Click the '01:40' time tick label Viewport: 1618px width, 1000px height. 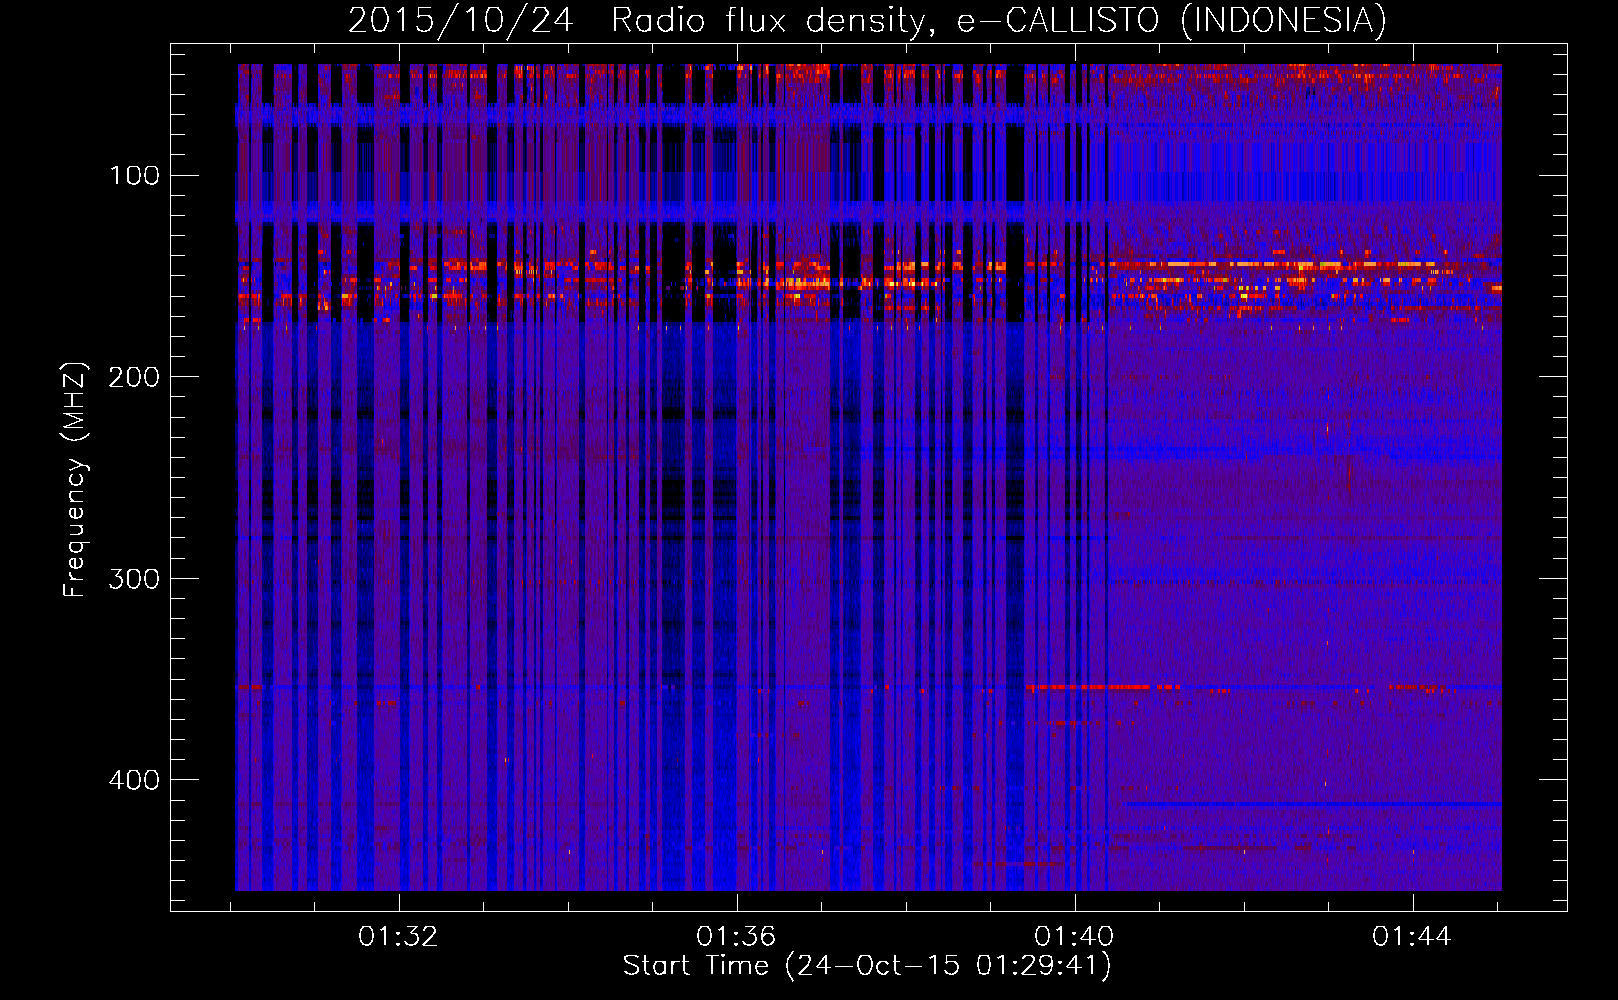(x=1075, y=937)
